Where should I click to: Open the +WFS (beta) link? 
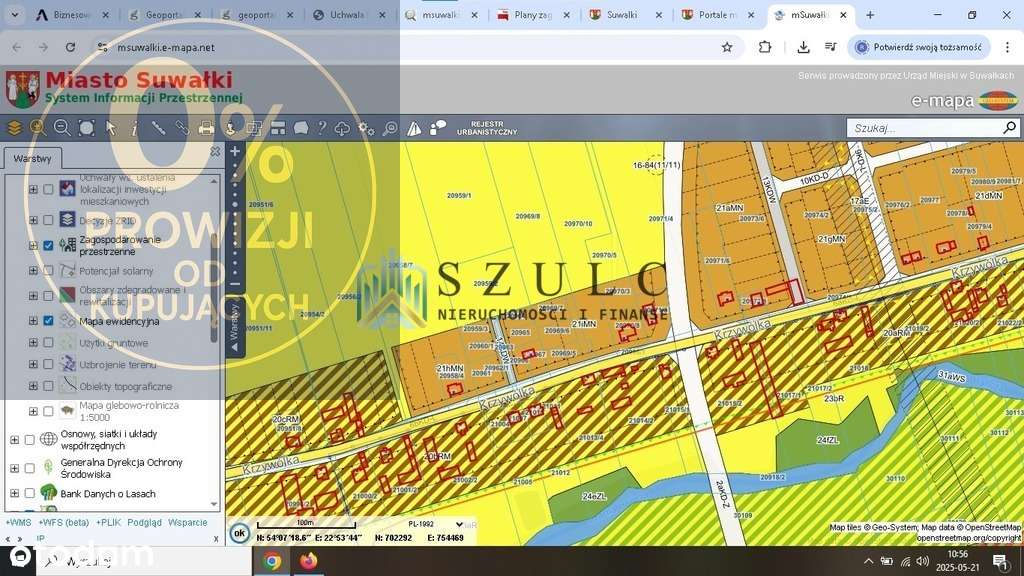[64, 522]
